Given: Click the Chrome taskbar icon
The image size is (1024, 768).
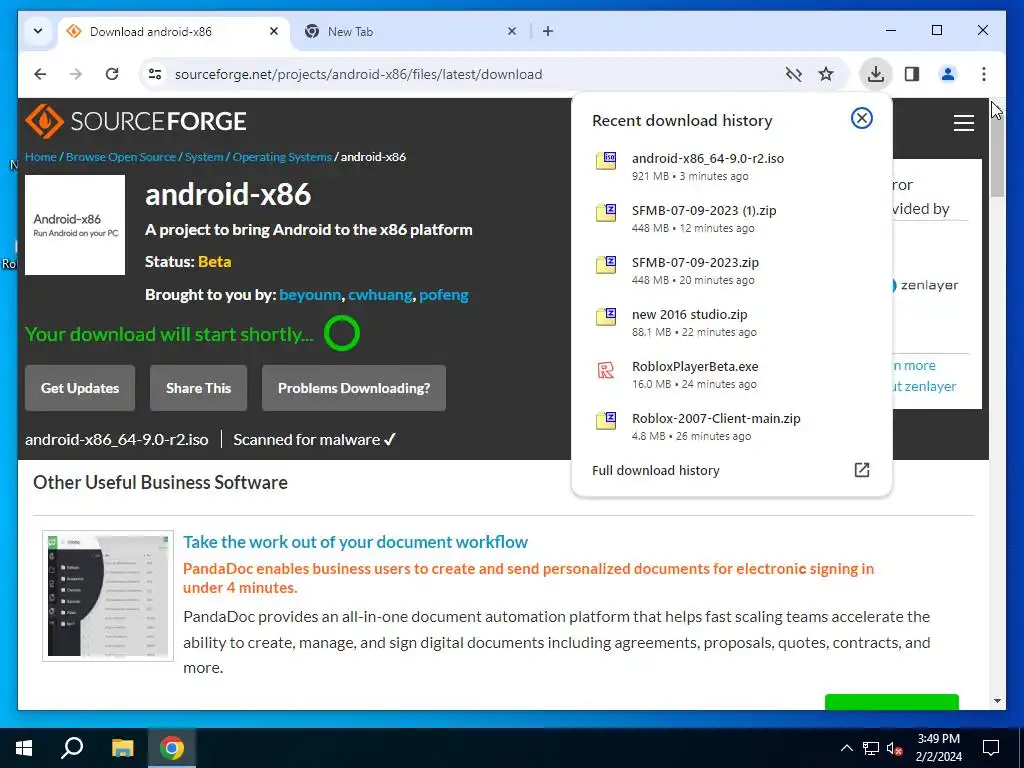Looking at the screenshot, I should 172,748.
